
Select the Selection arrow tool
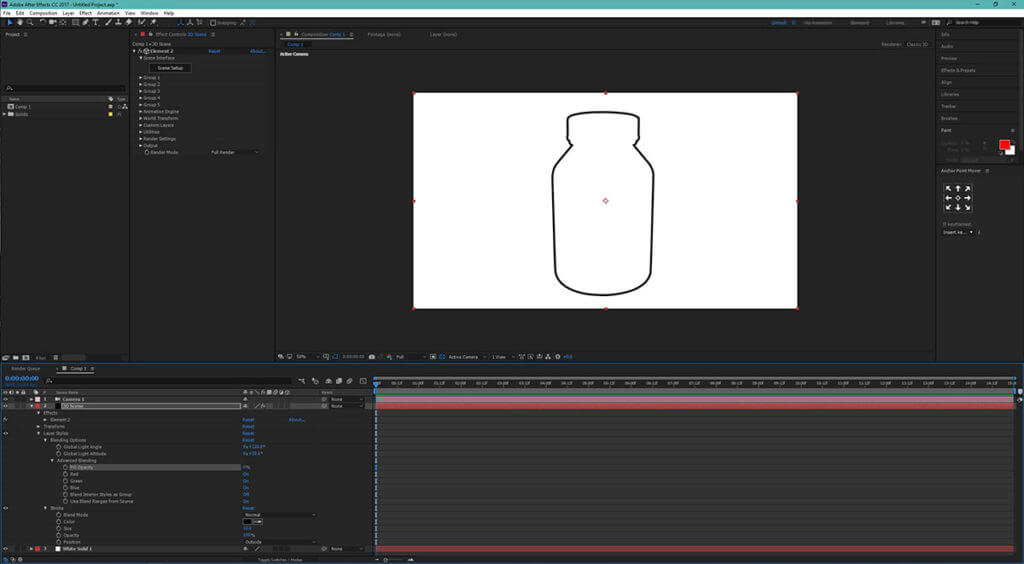pyautogui.click(x=10, y=22)
